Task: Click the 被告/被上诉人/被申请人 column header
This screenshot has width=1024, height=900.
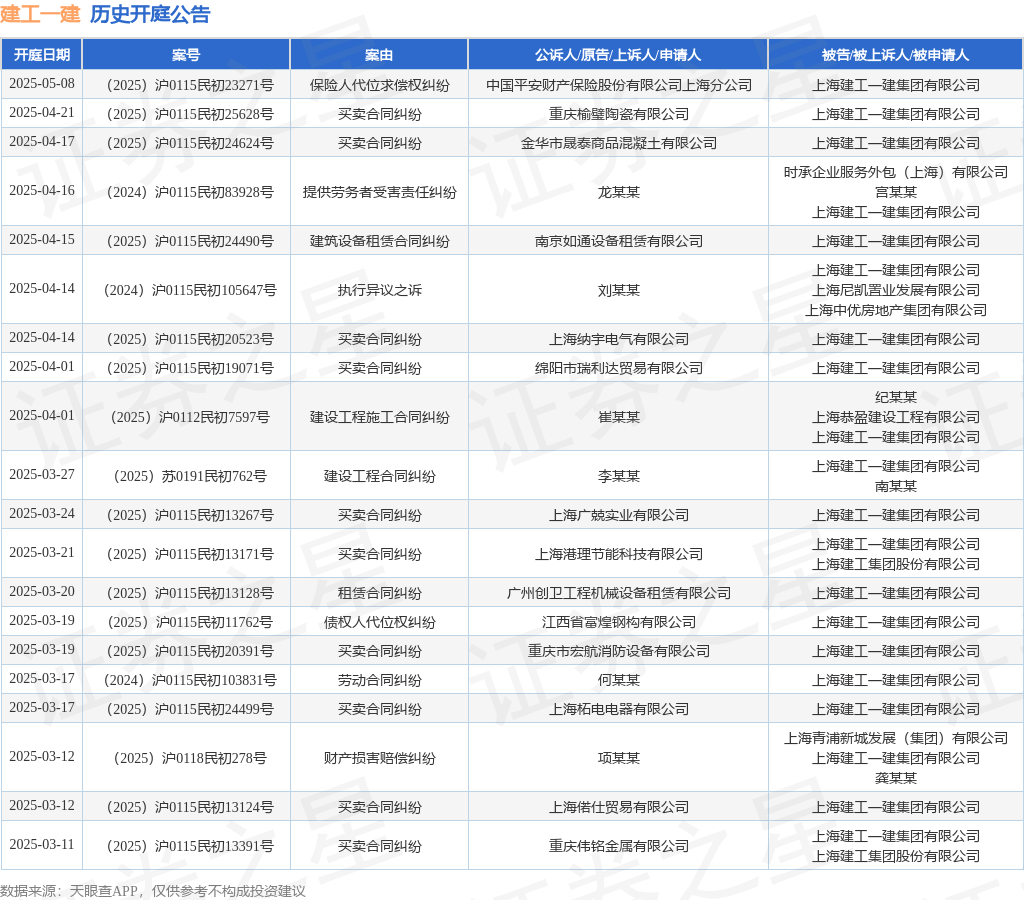Action: 895,55
